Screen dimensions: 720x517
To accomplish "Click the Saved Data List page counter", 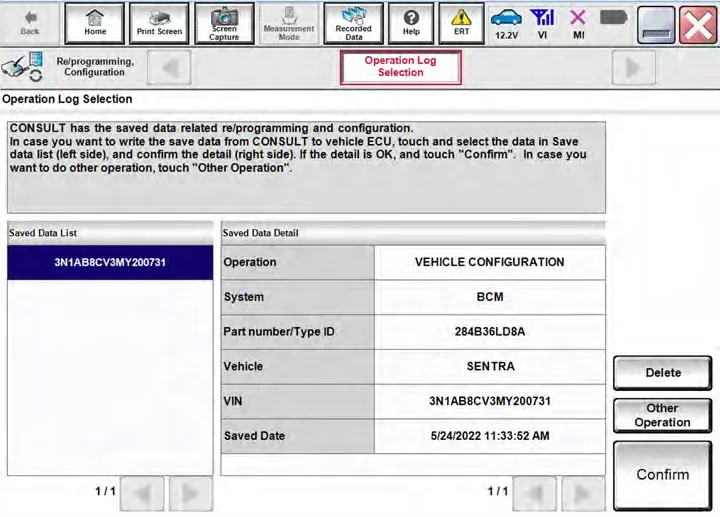I will tap(105, 491).
